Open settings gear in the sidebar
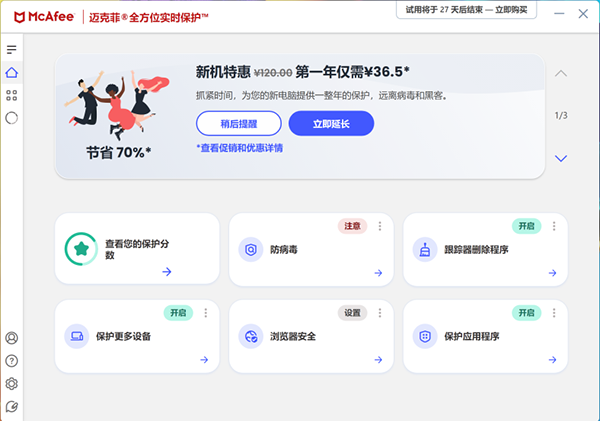600x421 pixels. tap(12, 384)
